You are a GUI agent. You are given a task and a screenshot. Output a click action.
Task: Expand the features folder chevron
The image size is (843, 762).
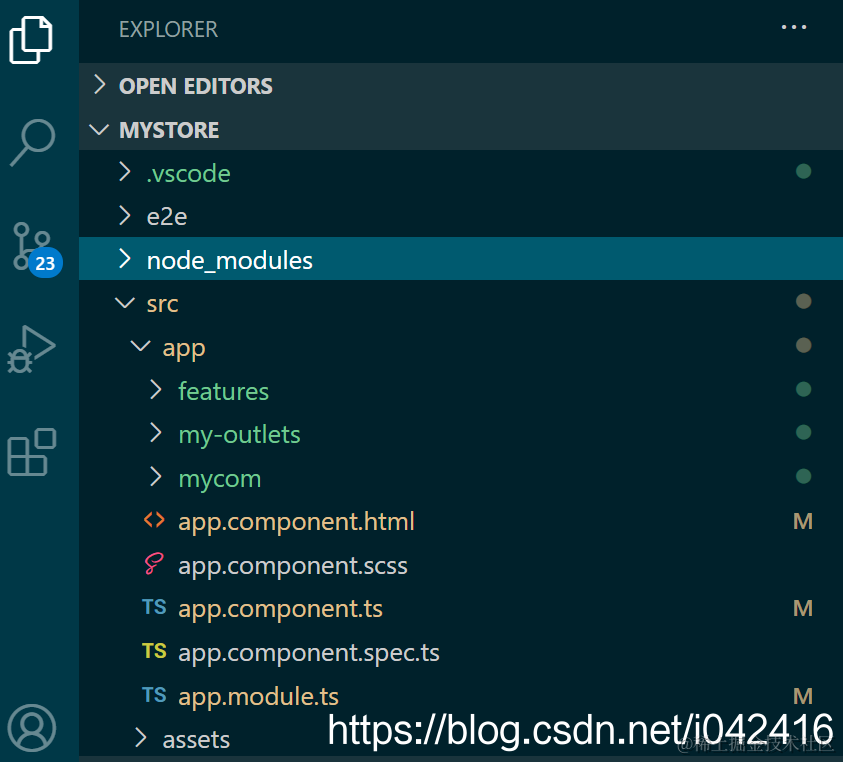point(156,389)
